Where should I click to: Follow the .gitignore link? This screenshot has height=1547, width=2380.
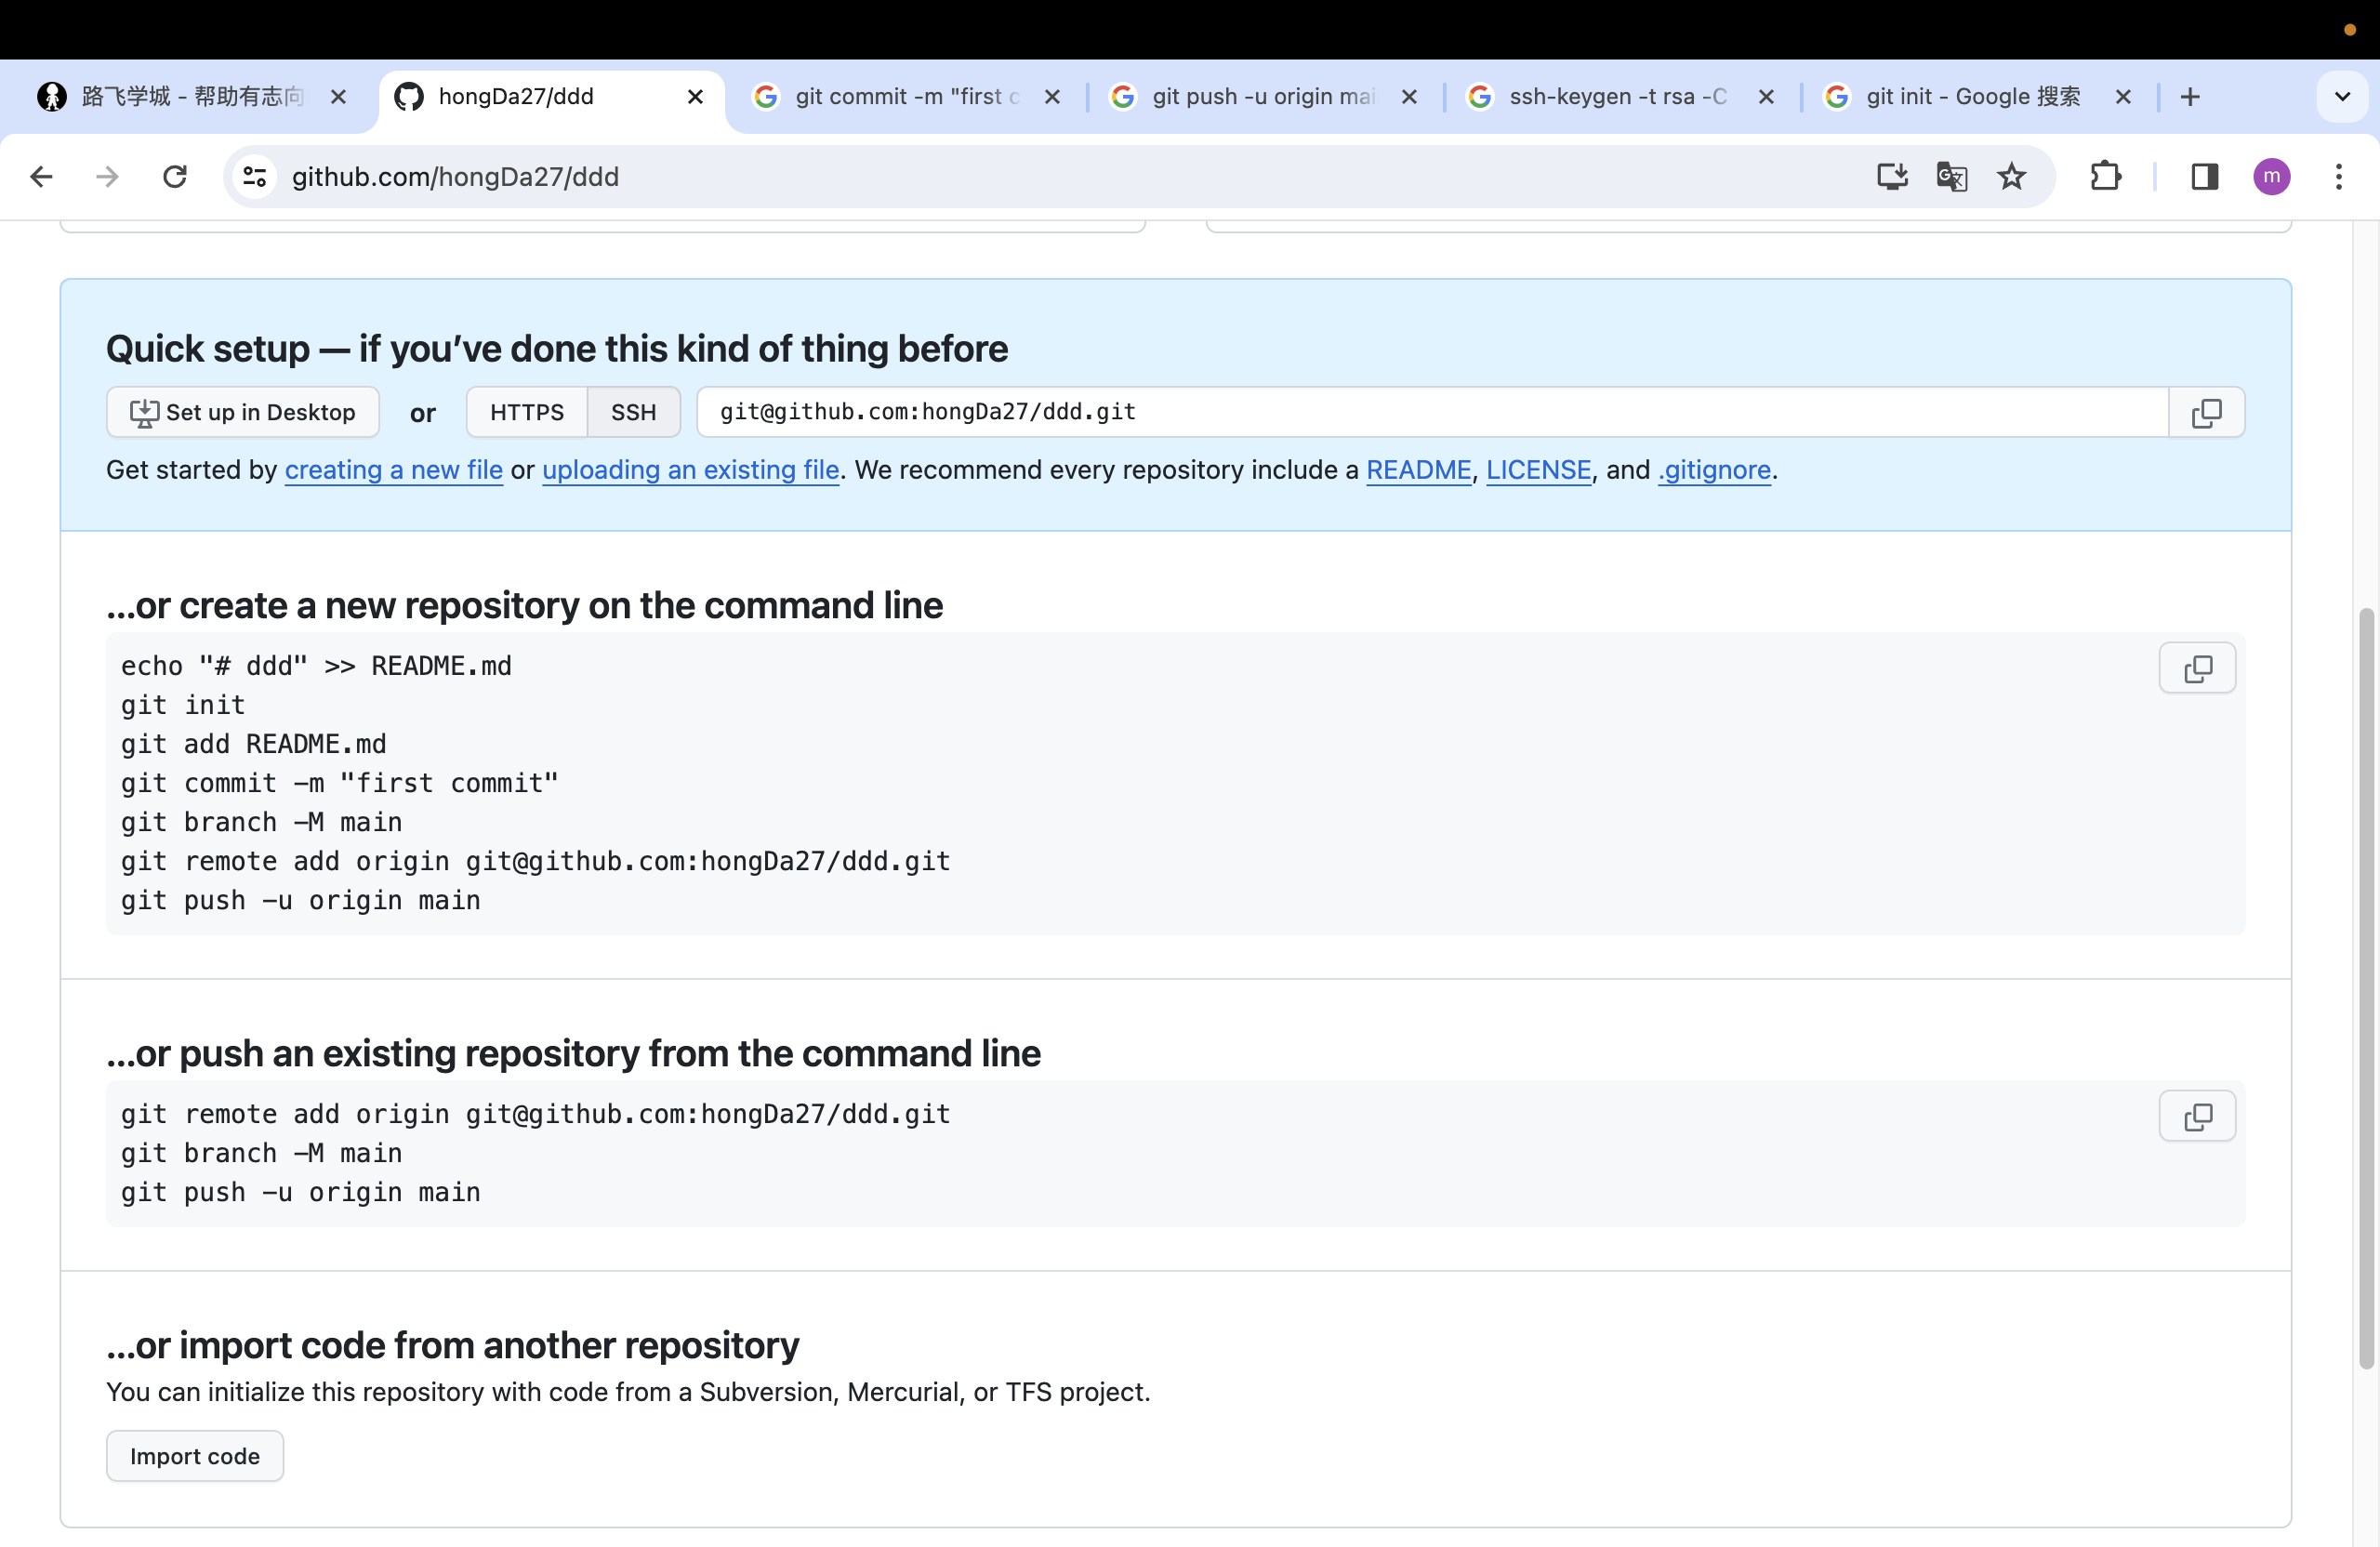[x=1714, y=470]
